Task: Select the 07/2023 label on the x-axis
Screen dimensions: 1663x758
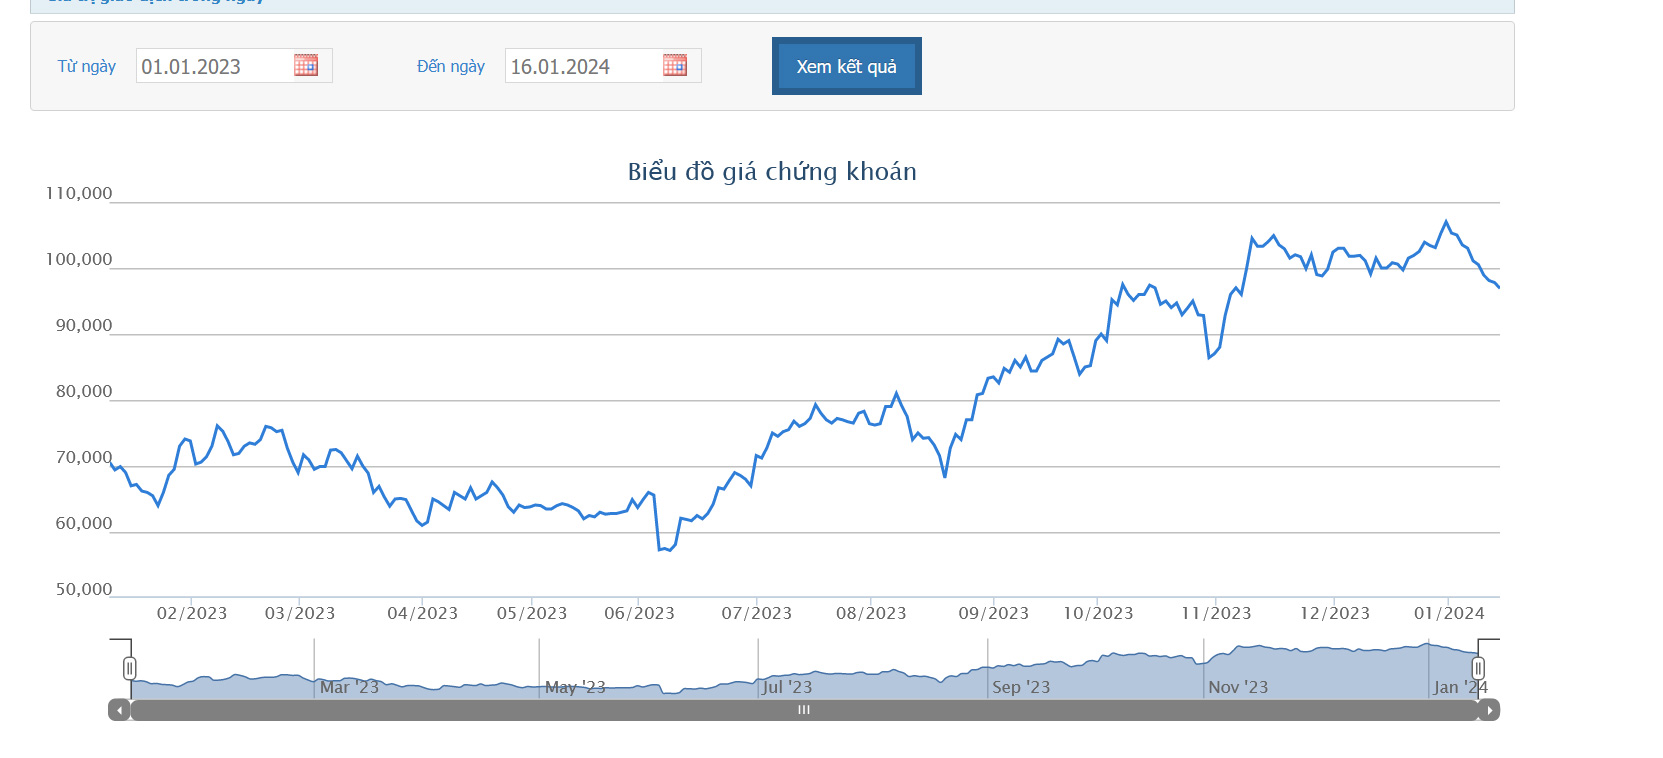Action: (756, 614)
